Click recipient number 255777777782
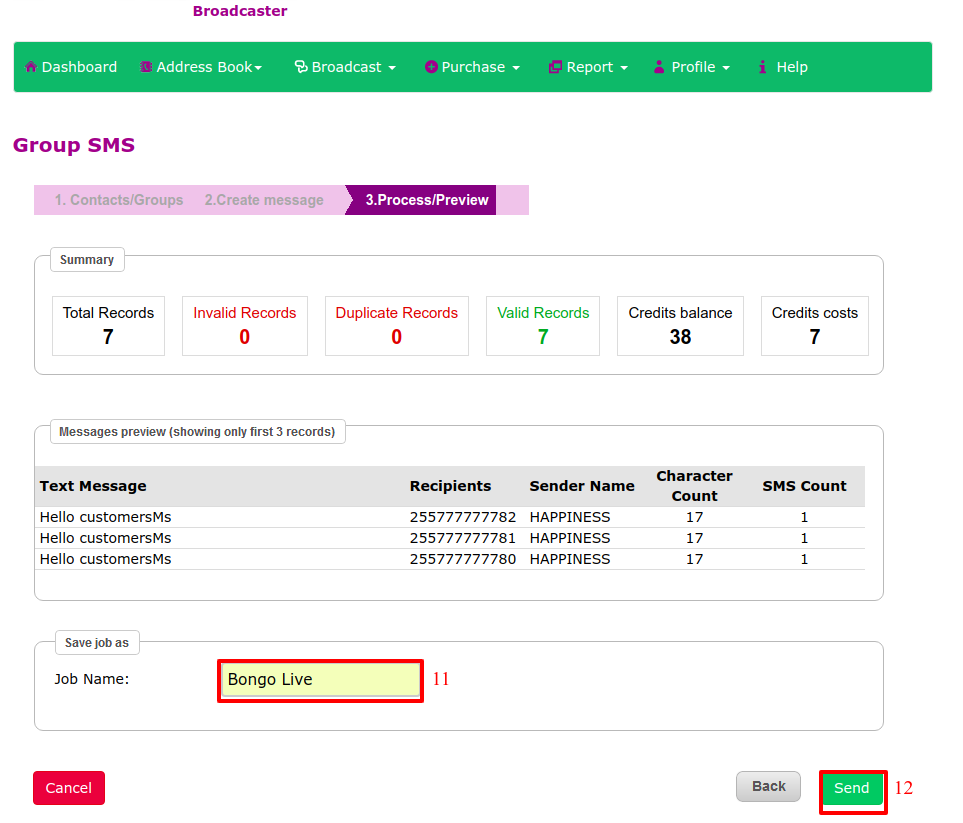963x823 pixels. 463,517
